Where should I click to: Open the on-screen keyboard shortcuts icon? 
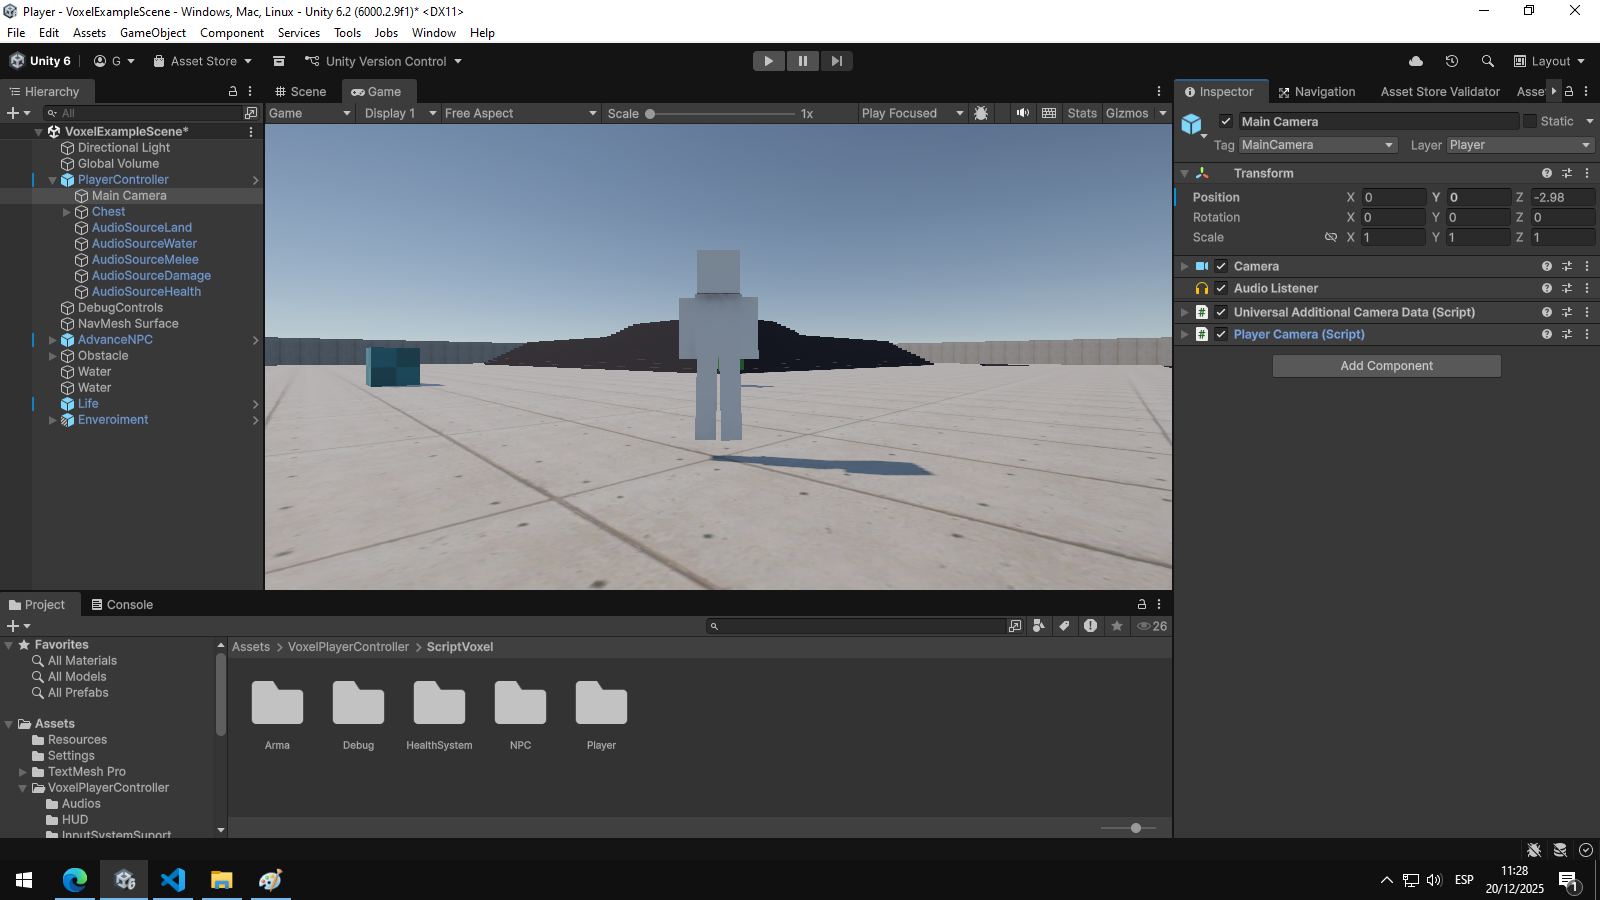[1048, 113]
